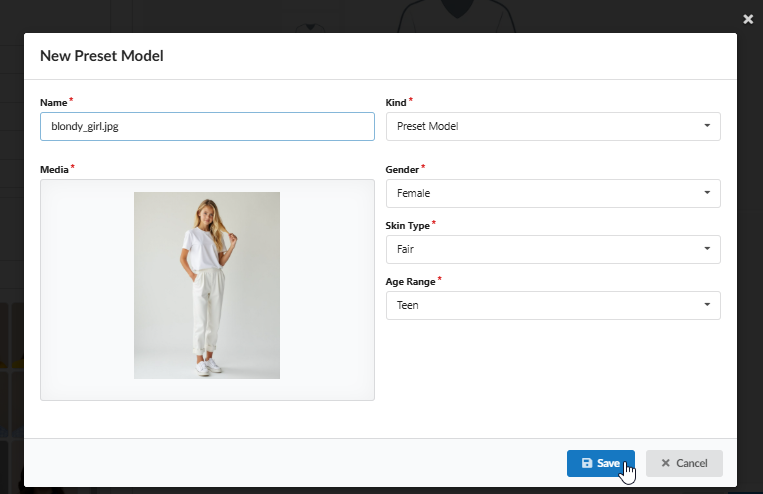Click the Kind label
The image size is (763, 494).
(x=396, y=103)
